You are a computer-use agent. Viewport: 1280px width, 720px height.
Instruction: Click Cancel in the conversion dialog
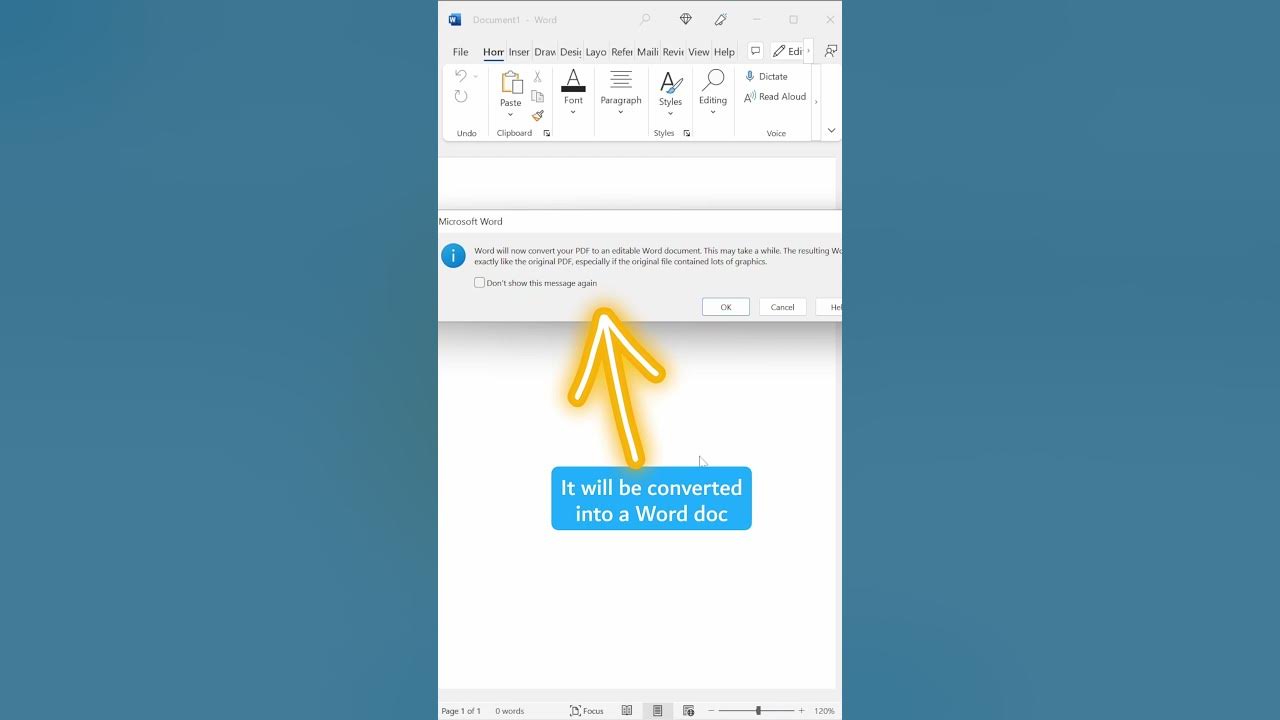[x=783, y=307]
